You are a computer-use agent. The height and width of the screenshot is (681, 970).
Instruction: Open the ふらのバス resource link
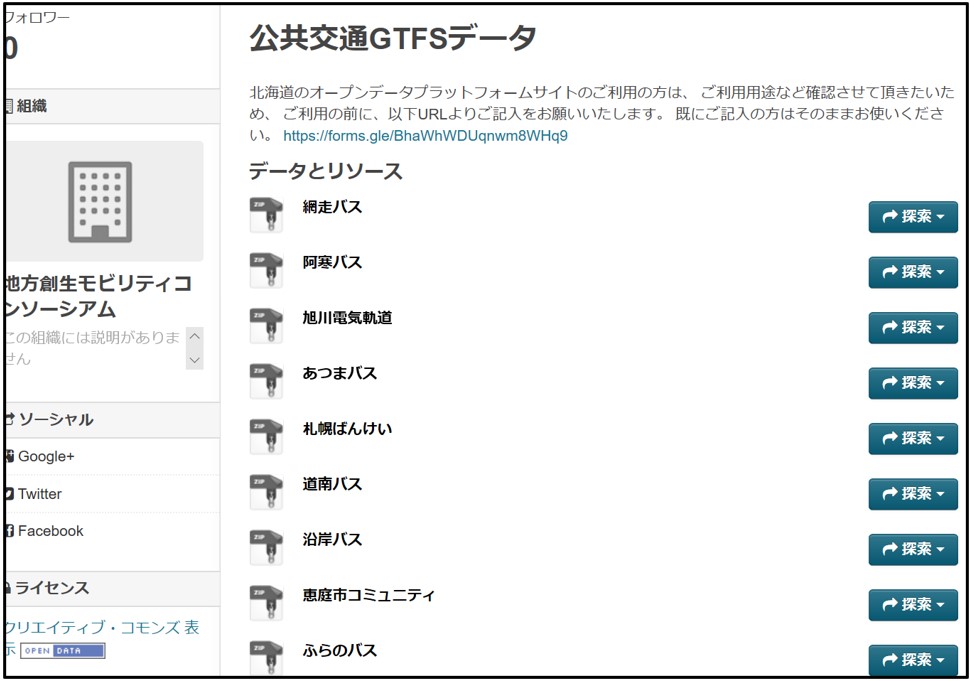click(340, 650)
